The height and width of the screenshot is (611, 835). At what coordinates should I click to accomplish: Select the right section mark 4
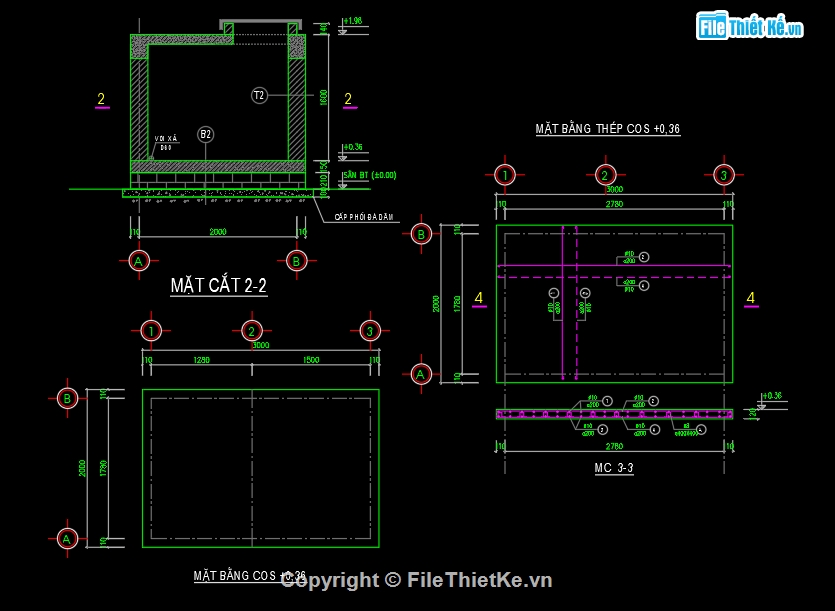[x=751, y=298]
